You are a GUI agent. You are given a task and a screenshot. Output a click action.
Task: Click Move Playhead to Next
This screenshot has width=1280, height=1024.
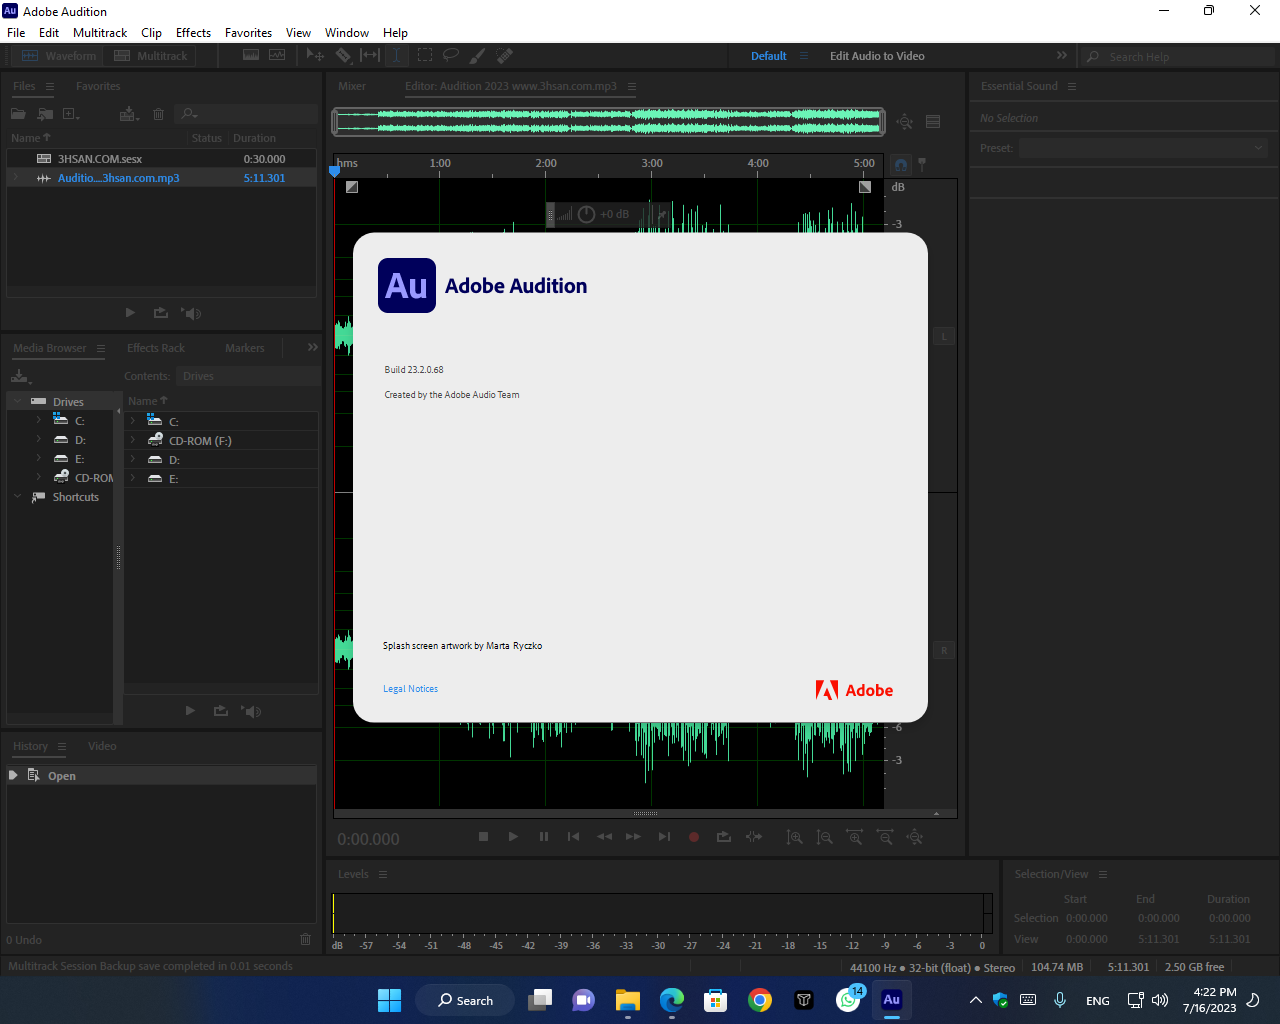coord(664,837)
